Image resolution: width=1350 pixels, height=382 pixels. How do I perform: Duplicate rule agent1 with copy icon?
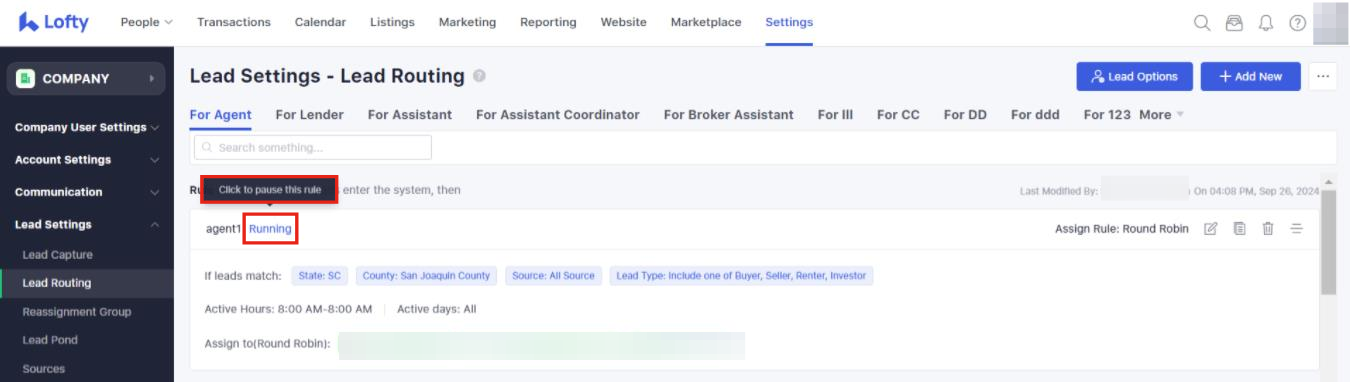click(1239, 229)
